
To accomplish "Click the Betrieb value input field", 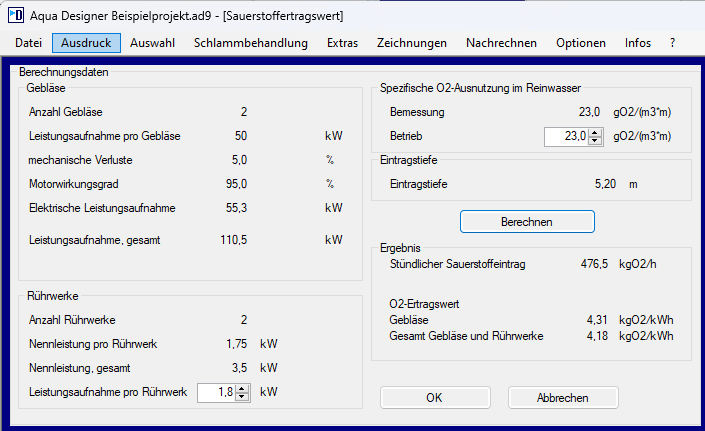I will pyautogui.click(x=565, y=136).
